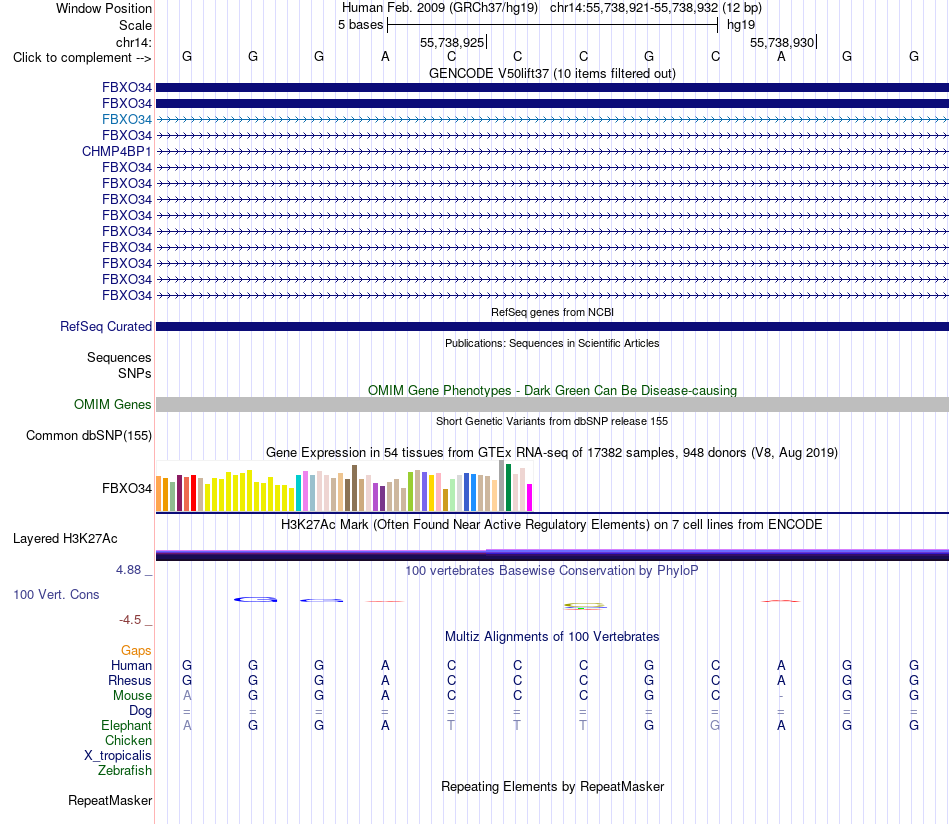This screenshot has height=824, width=950.
Task: Click the 'Click to complement -->' label
Action: (82, 58)
